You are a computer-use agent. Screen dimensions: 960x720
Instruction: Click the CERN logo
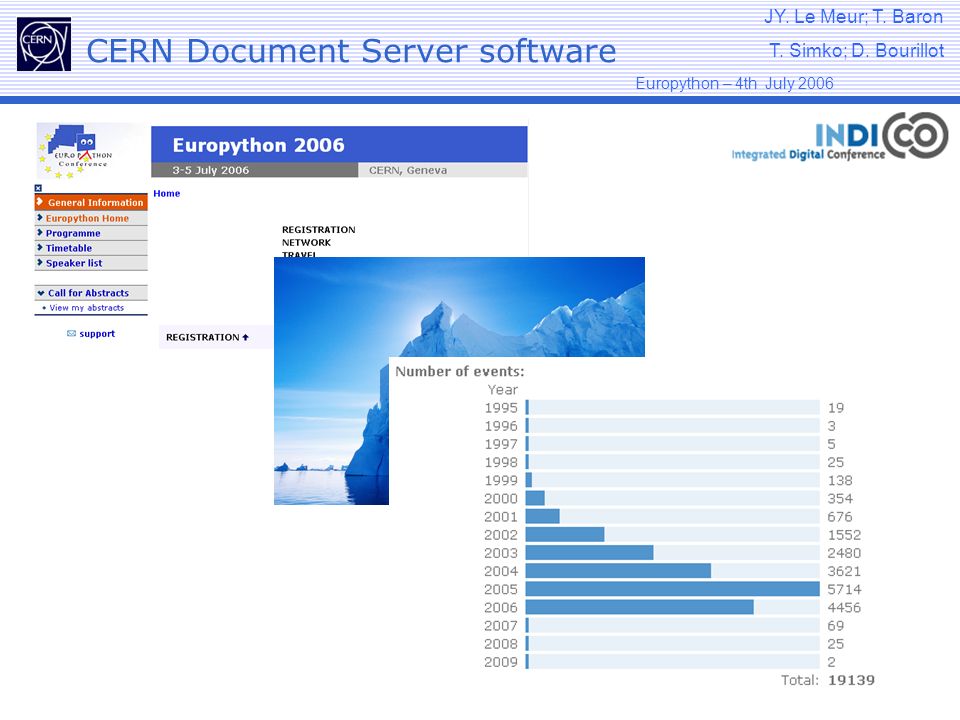coord(44,44)
